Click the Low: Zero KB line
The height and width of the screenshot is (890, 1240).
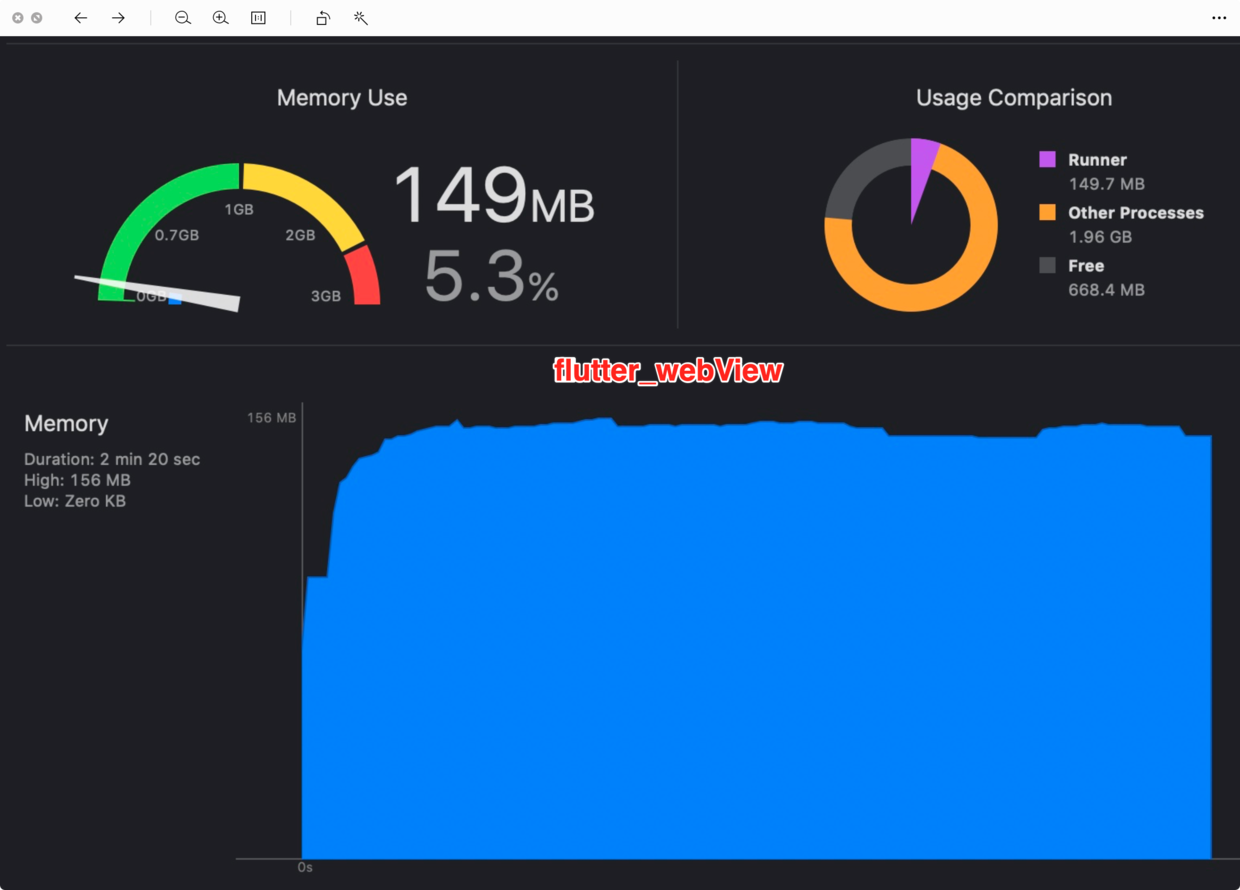click(75, 502)
